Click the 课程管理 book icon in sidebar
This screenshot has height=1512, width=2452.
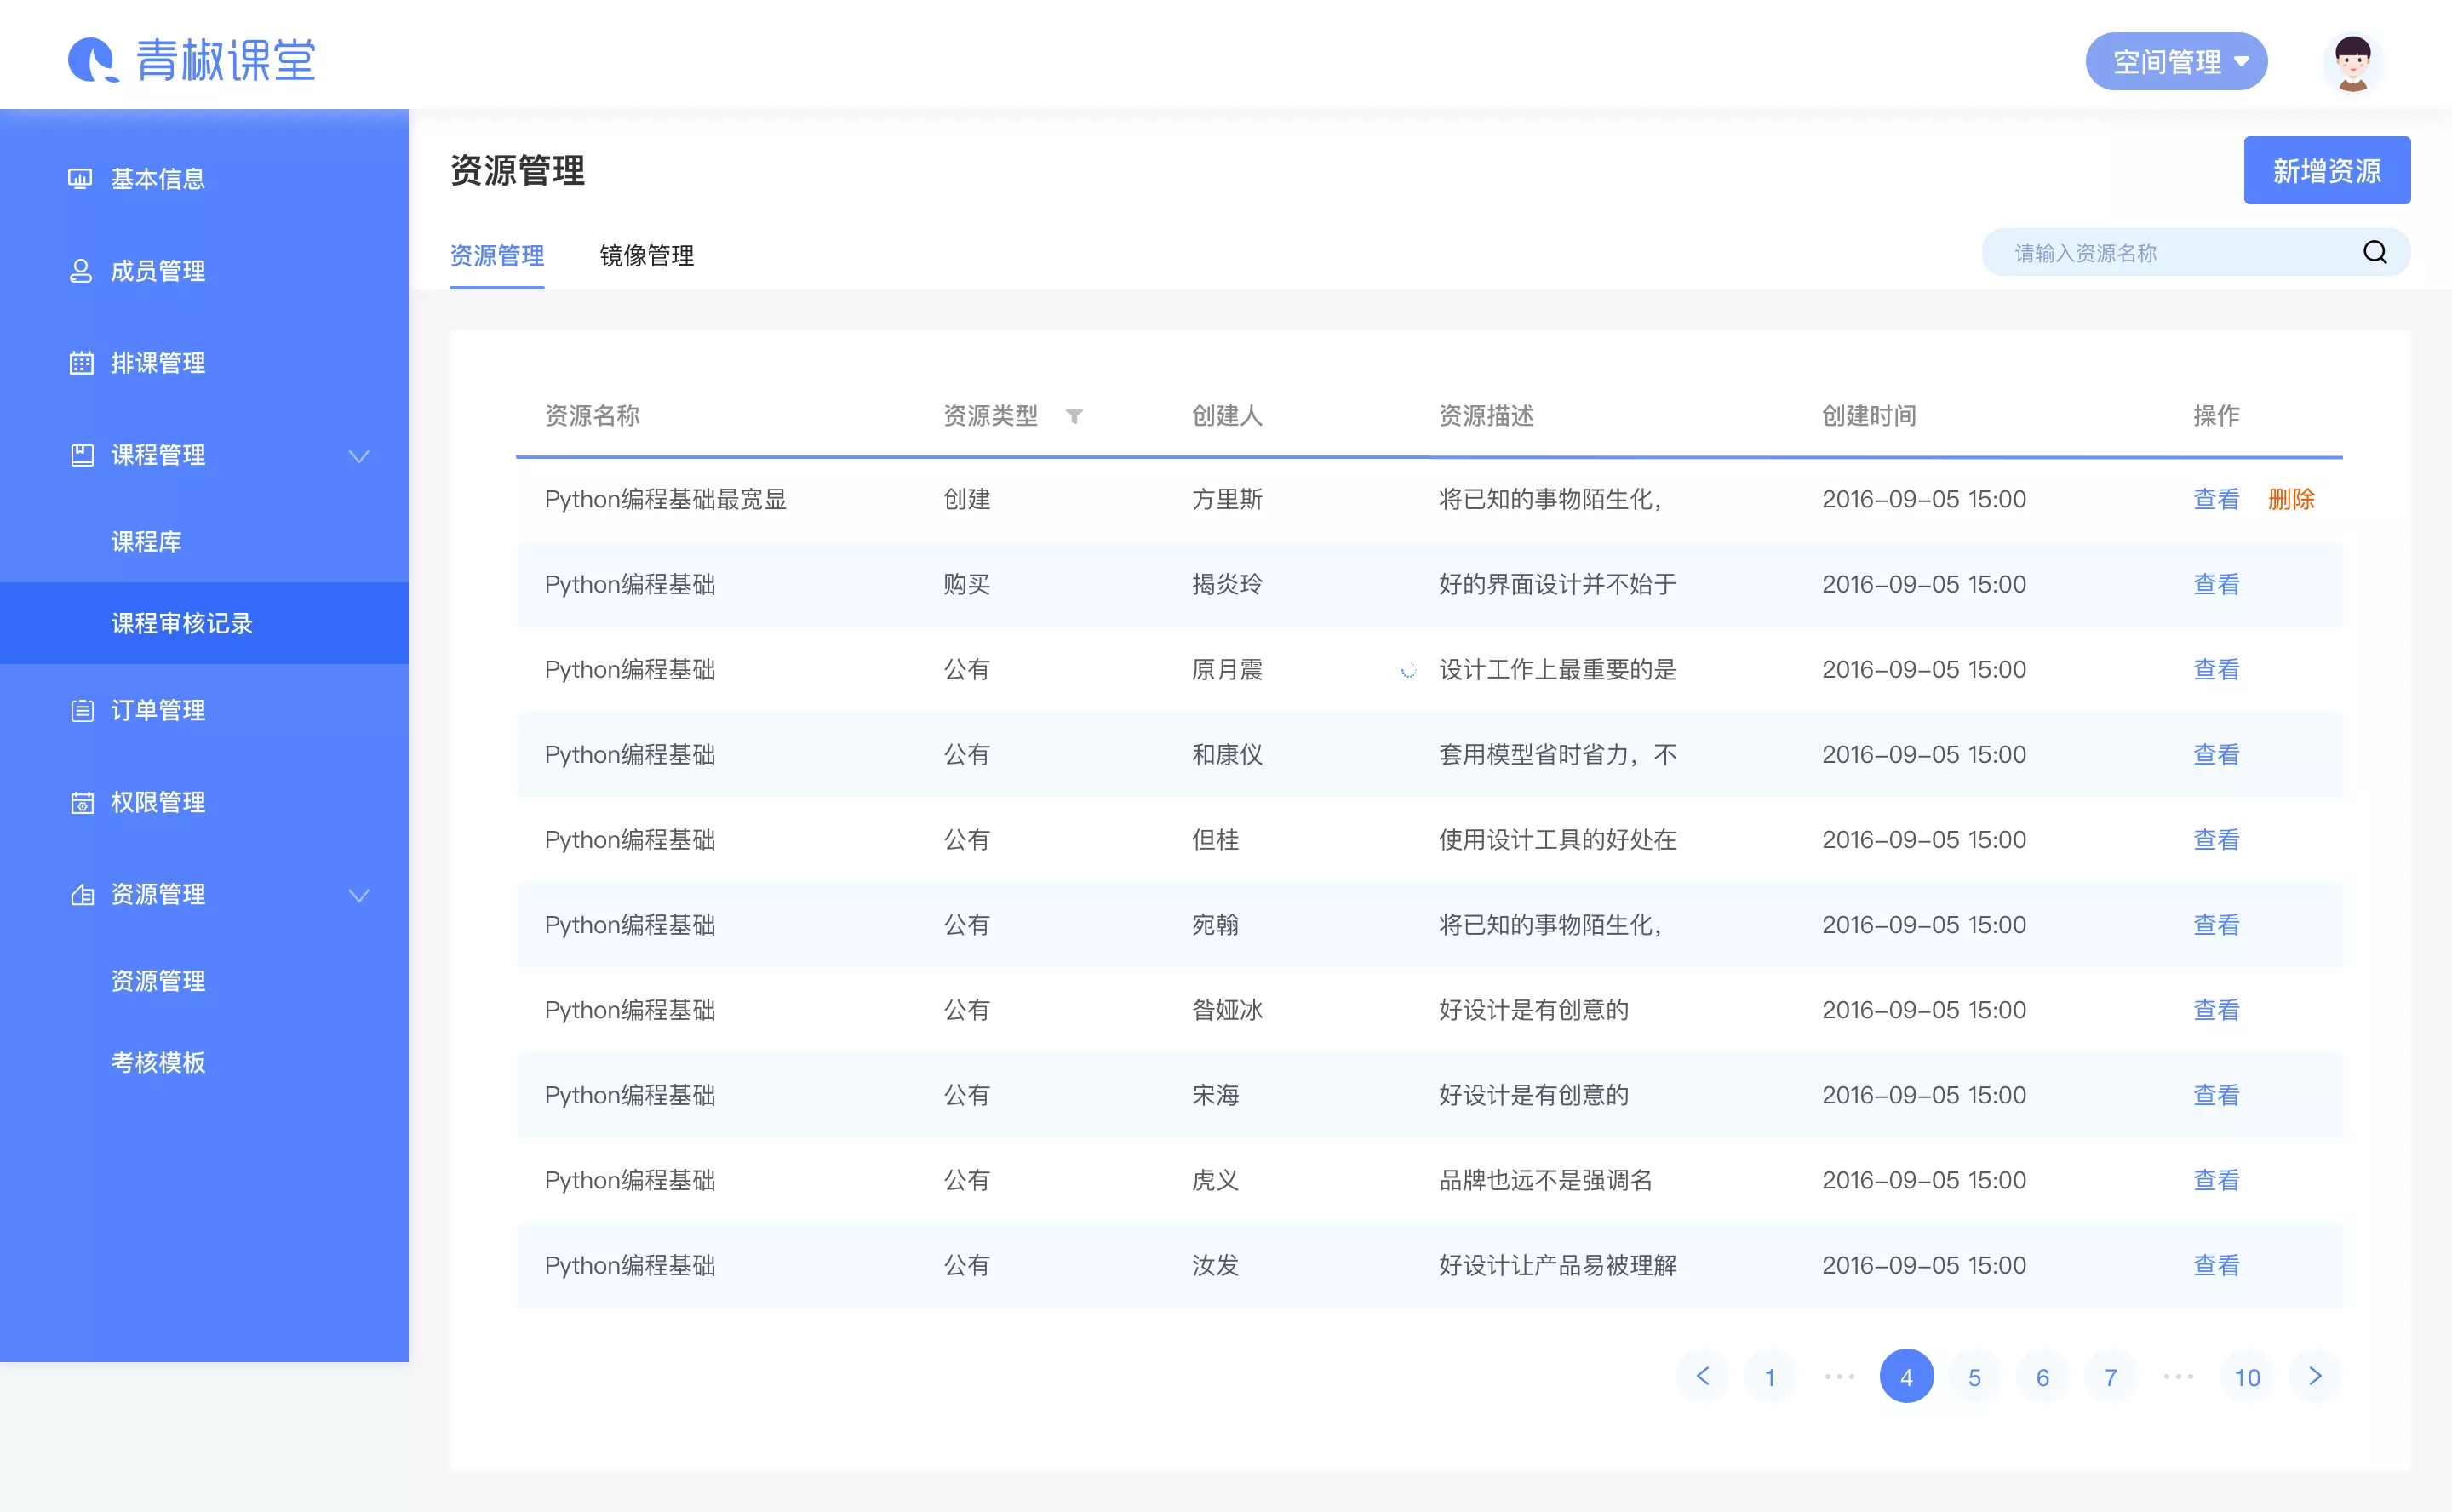[81, 455]
